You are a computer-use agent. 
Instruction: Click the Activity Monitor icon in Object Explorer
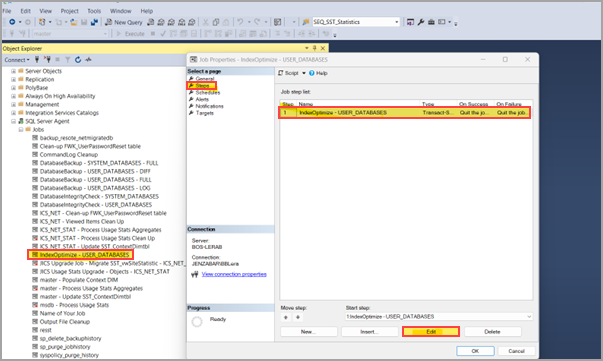(88, 60)
